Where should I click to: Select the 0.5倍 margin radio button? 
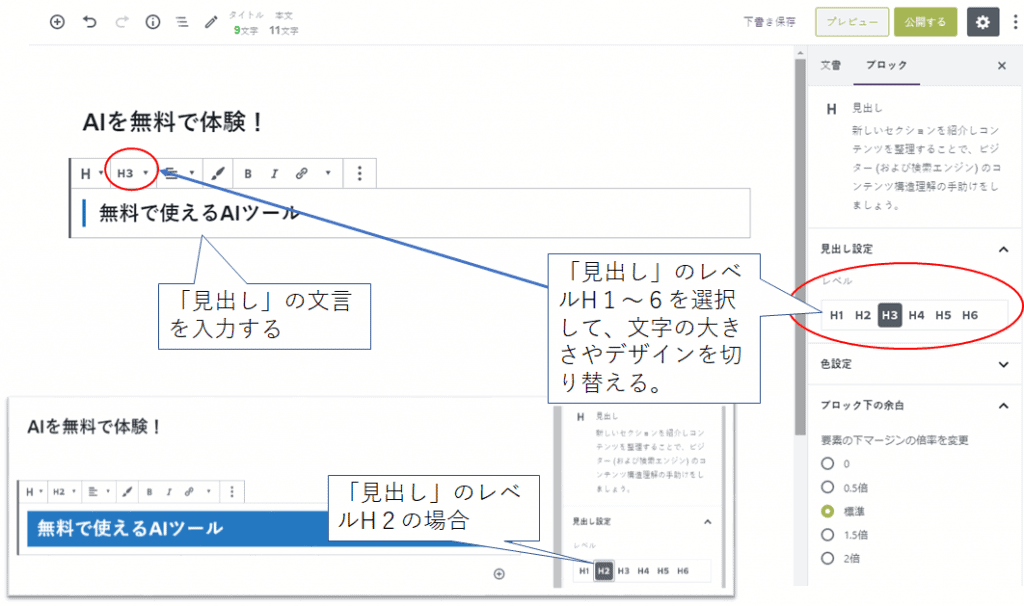click(827, 487)
